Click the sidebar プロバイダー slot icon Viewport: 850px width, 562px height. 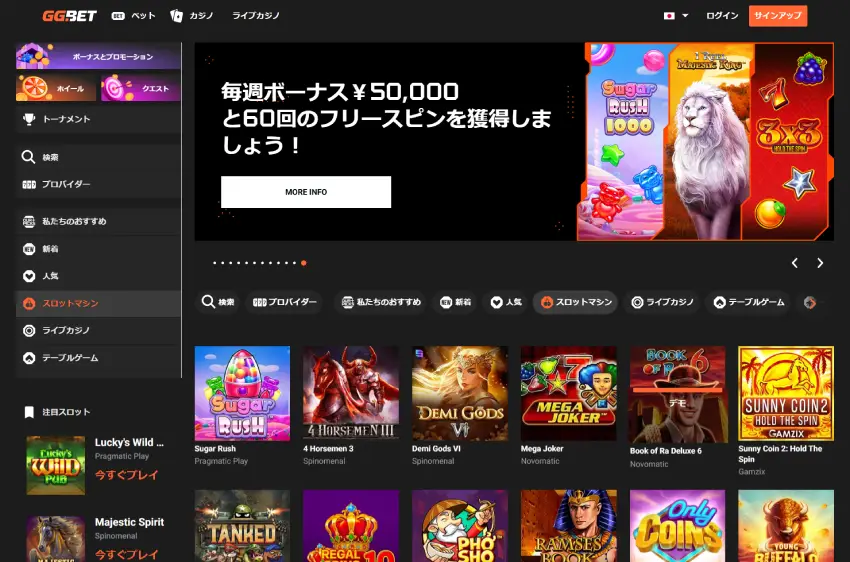(x=29, y=184)
